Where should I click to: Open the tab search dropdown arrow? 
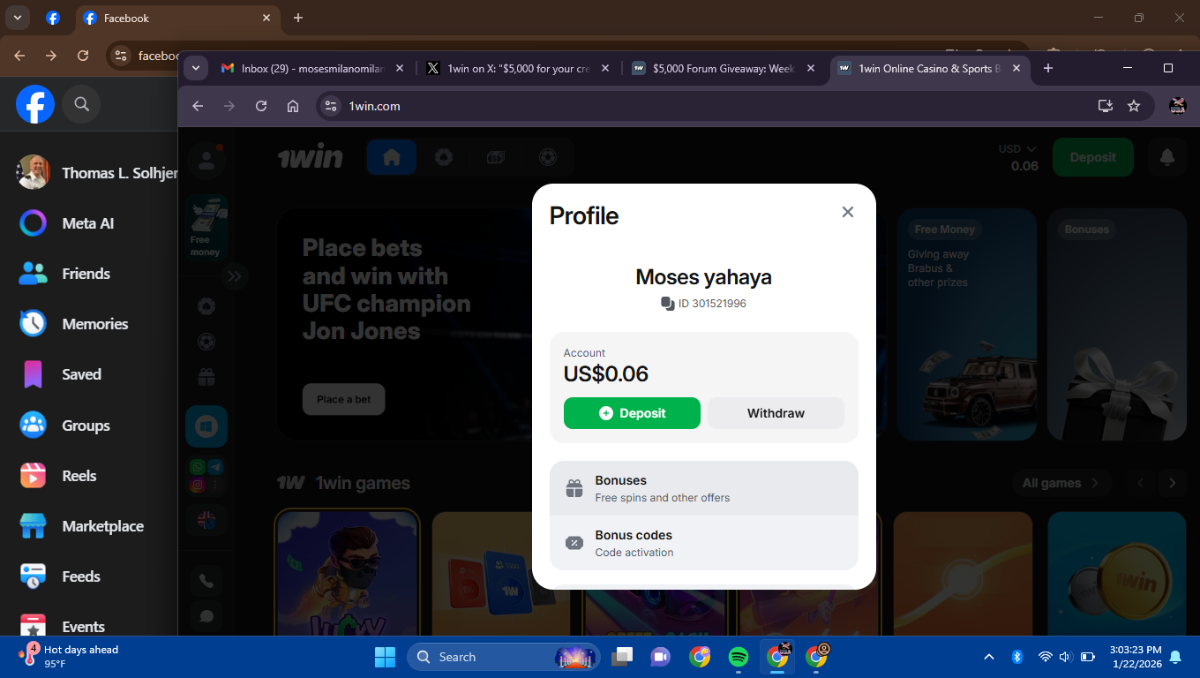[x=196, y=69]
